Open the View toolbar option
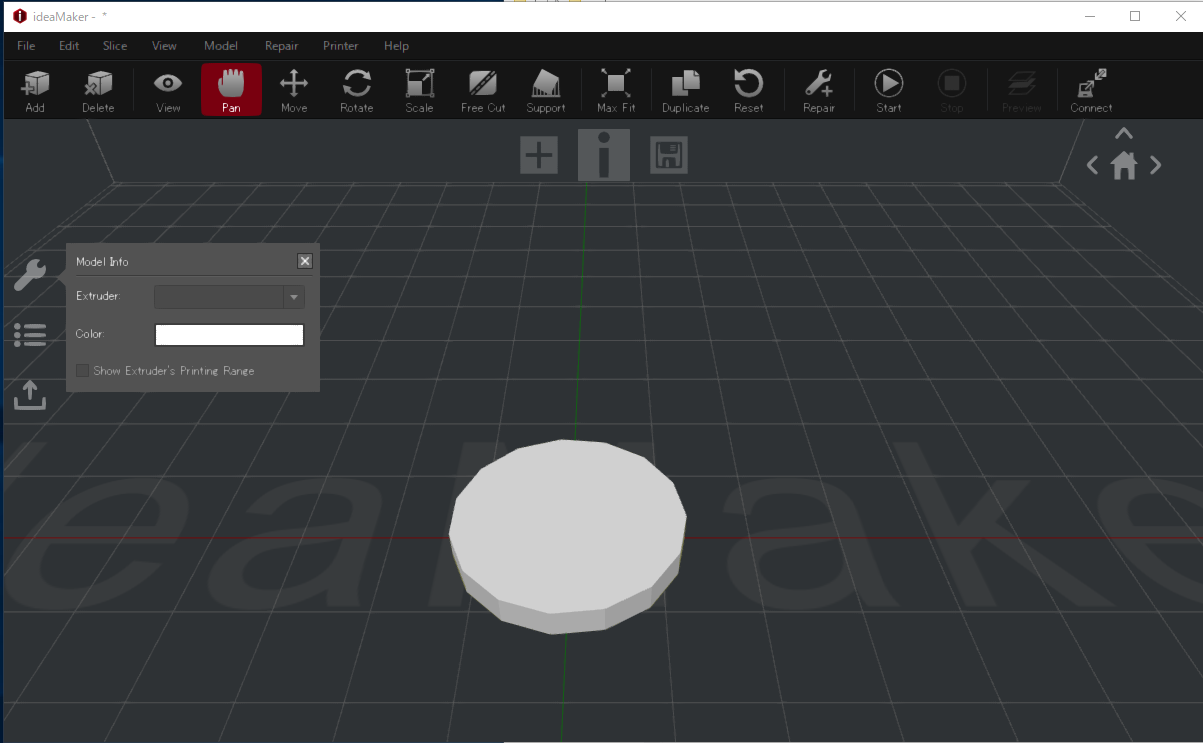The height and width of the screenshot is (743, 1203). coord(168,90)
